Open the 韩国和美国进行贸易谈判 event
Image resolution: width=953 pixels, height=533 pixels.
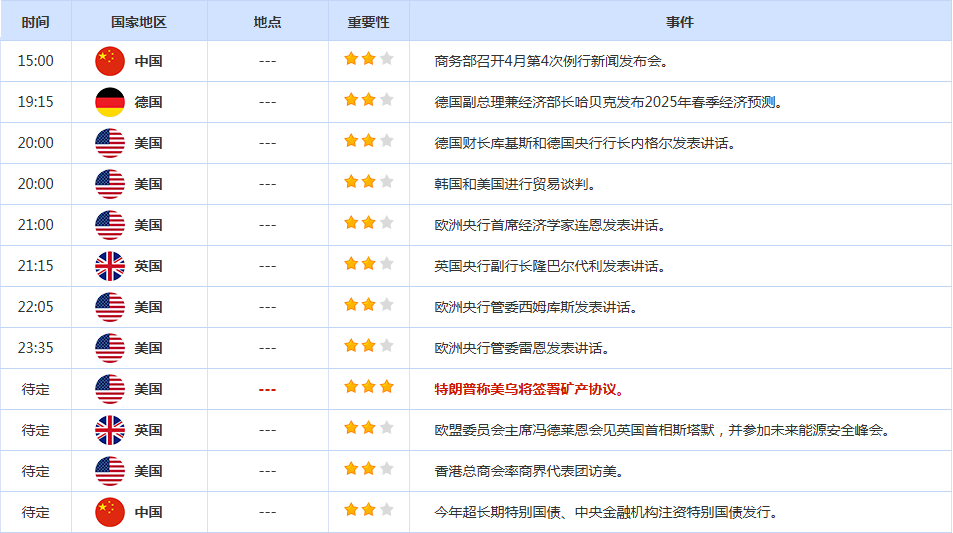click(x=515, y=184)
